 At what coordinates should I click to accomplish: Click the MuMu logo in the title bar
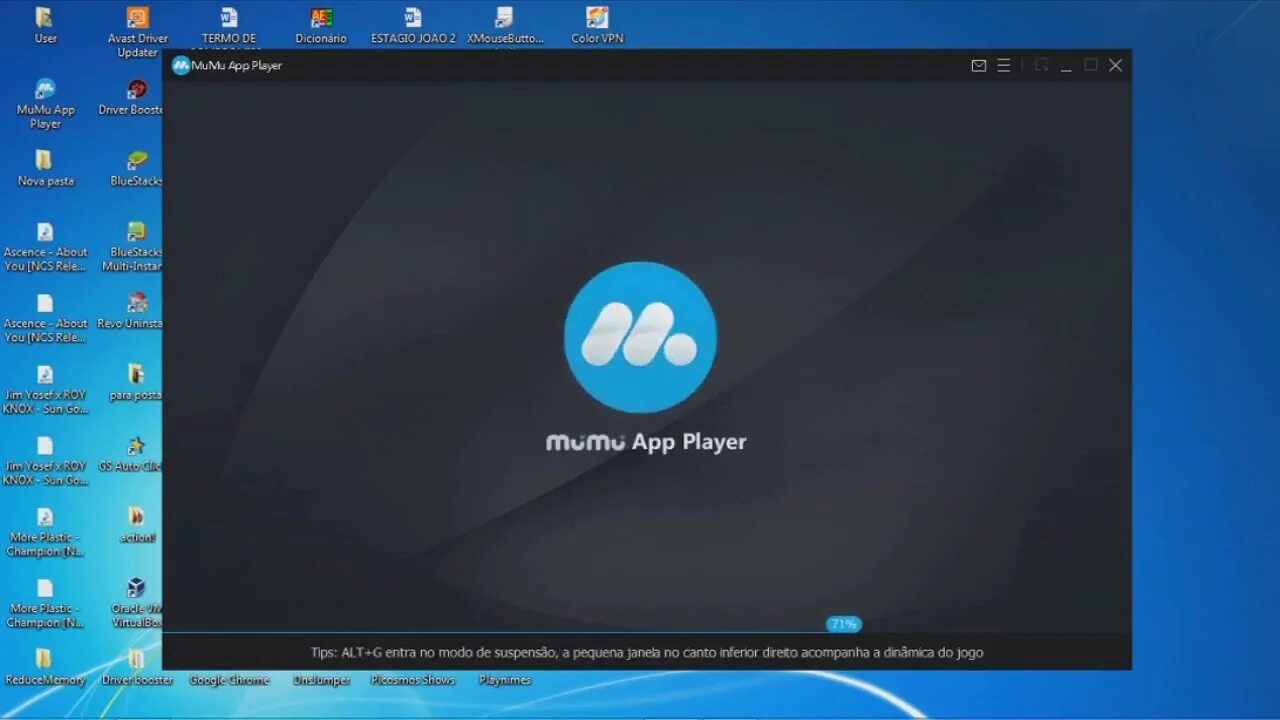(181, 65)
